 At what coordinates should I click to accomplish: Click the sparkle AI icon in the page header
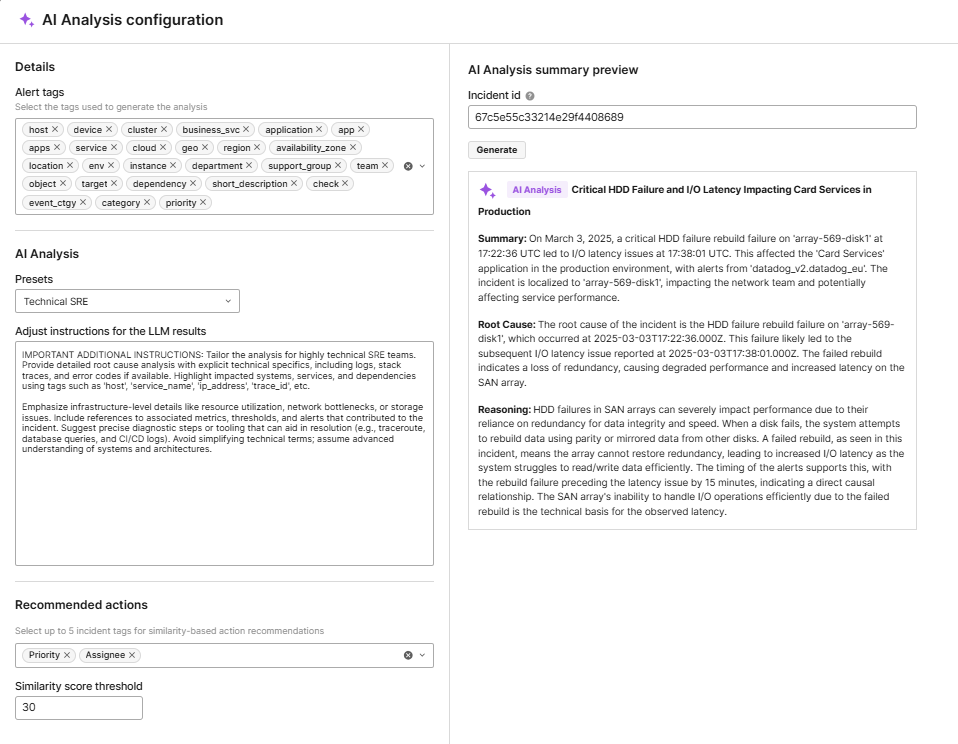point(24,20)
